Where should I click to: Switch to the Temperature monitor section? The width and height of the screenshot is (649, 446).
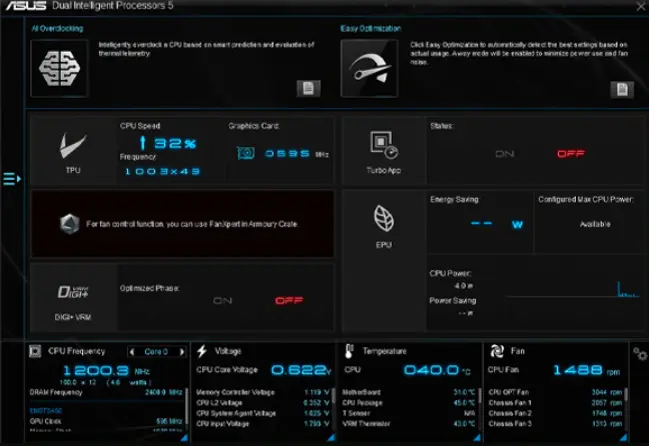pyautogui.click(x=385, y=352)
